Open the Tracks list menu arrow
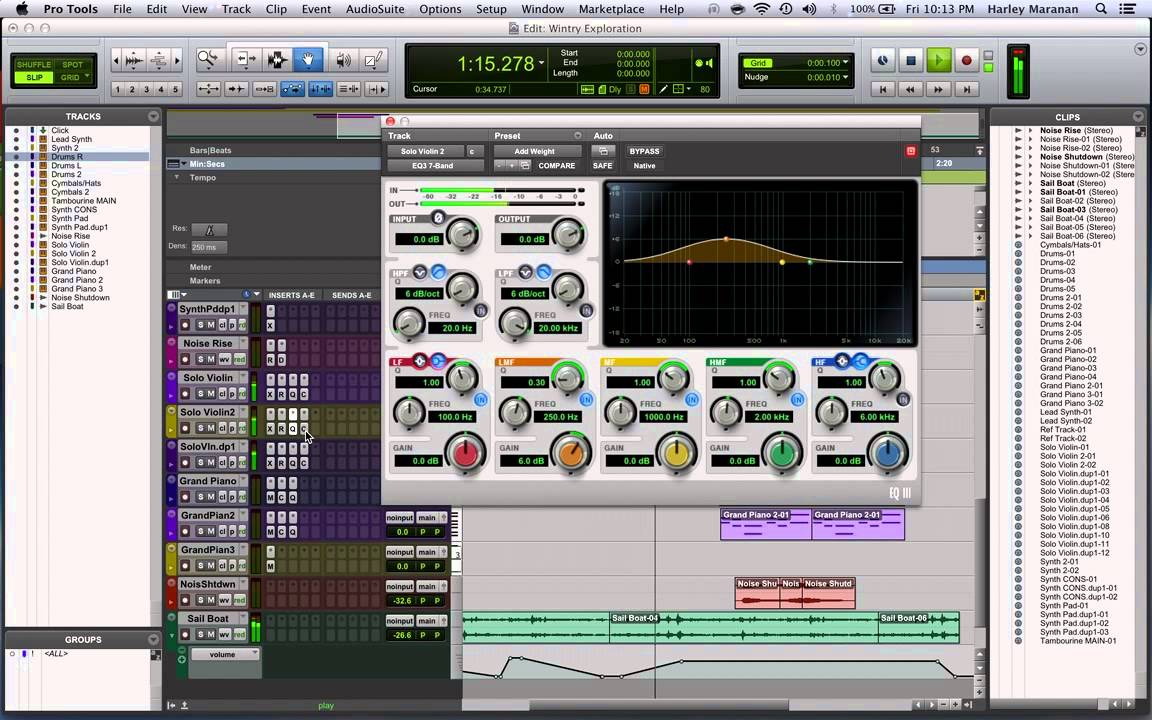 pyautogui.click(x=153, y=116)
